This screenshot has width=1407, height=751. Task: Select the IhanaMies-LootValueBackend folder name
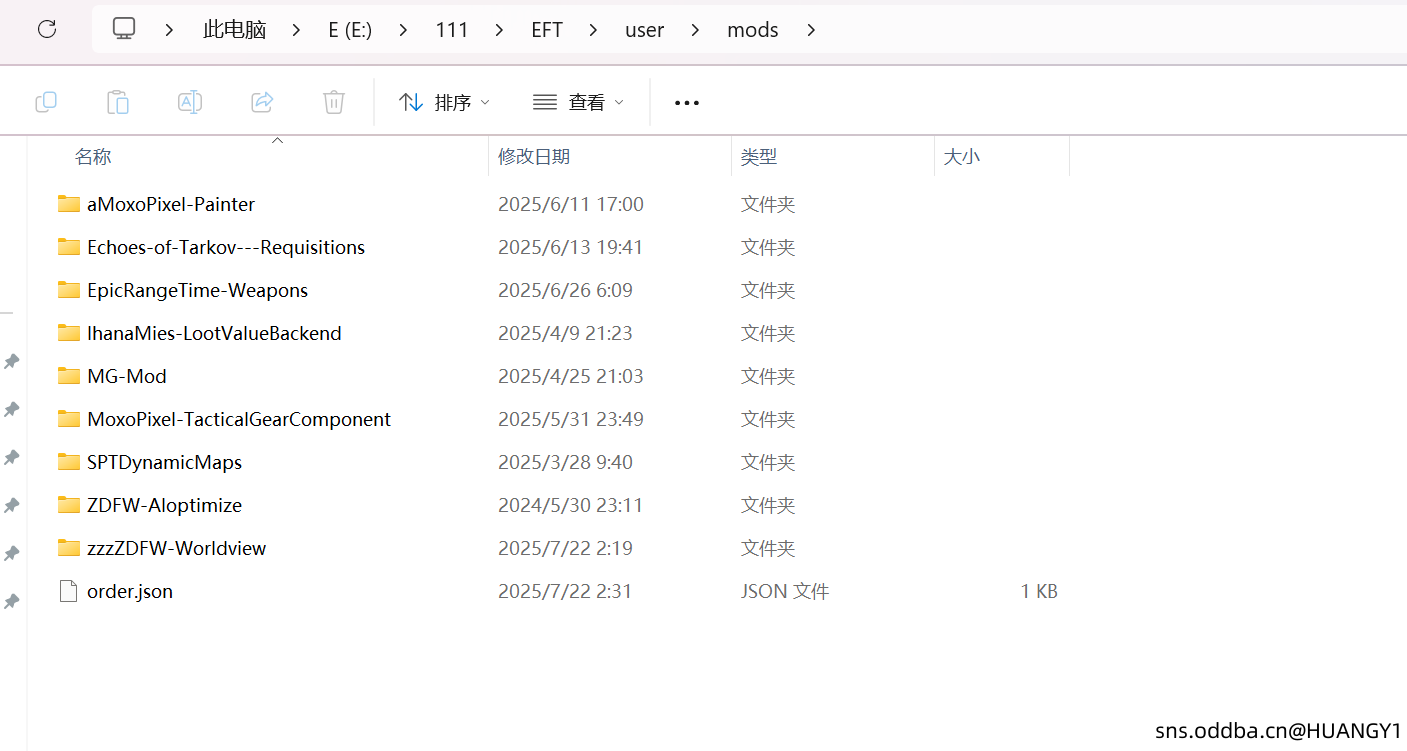click(x=214, y=333)
